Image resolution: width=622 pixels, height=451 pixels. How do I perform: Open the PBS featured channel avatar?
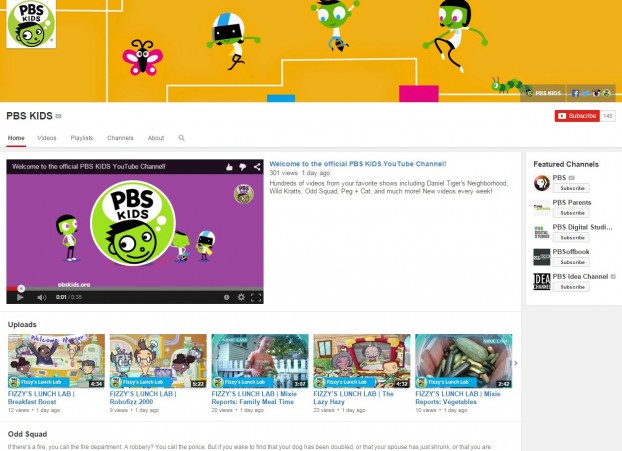pyautogui.click(x=541, y=183)
